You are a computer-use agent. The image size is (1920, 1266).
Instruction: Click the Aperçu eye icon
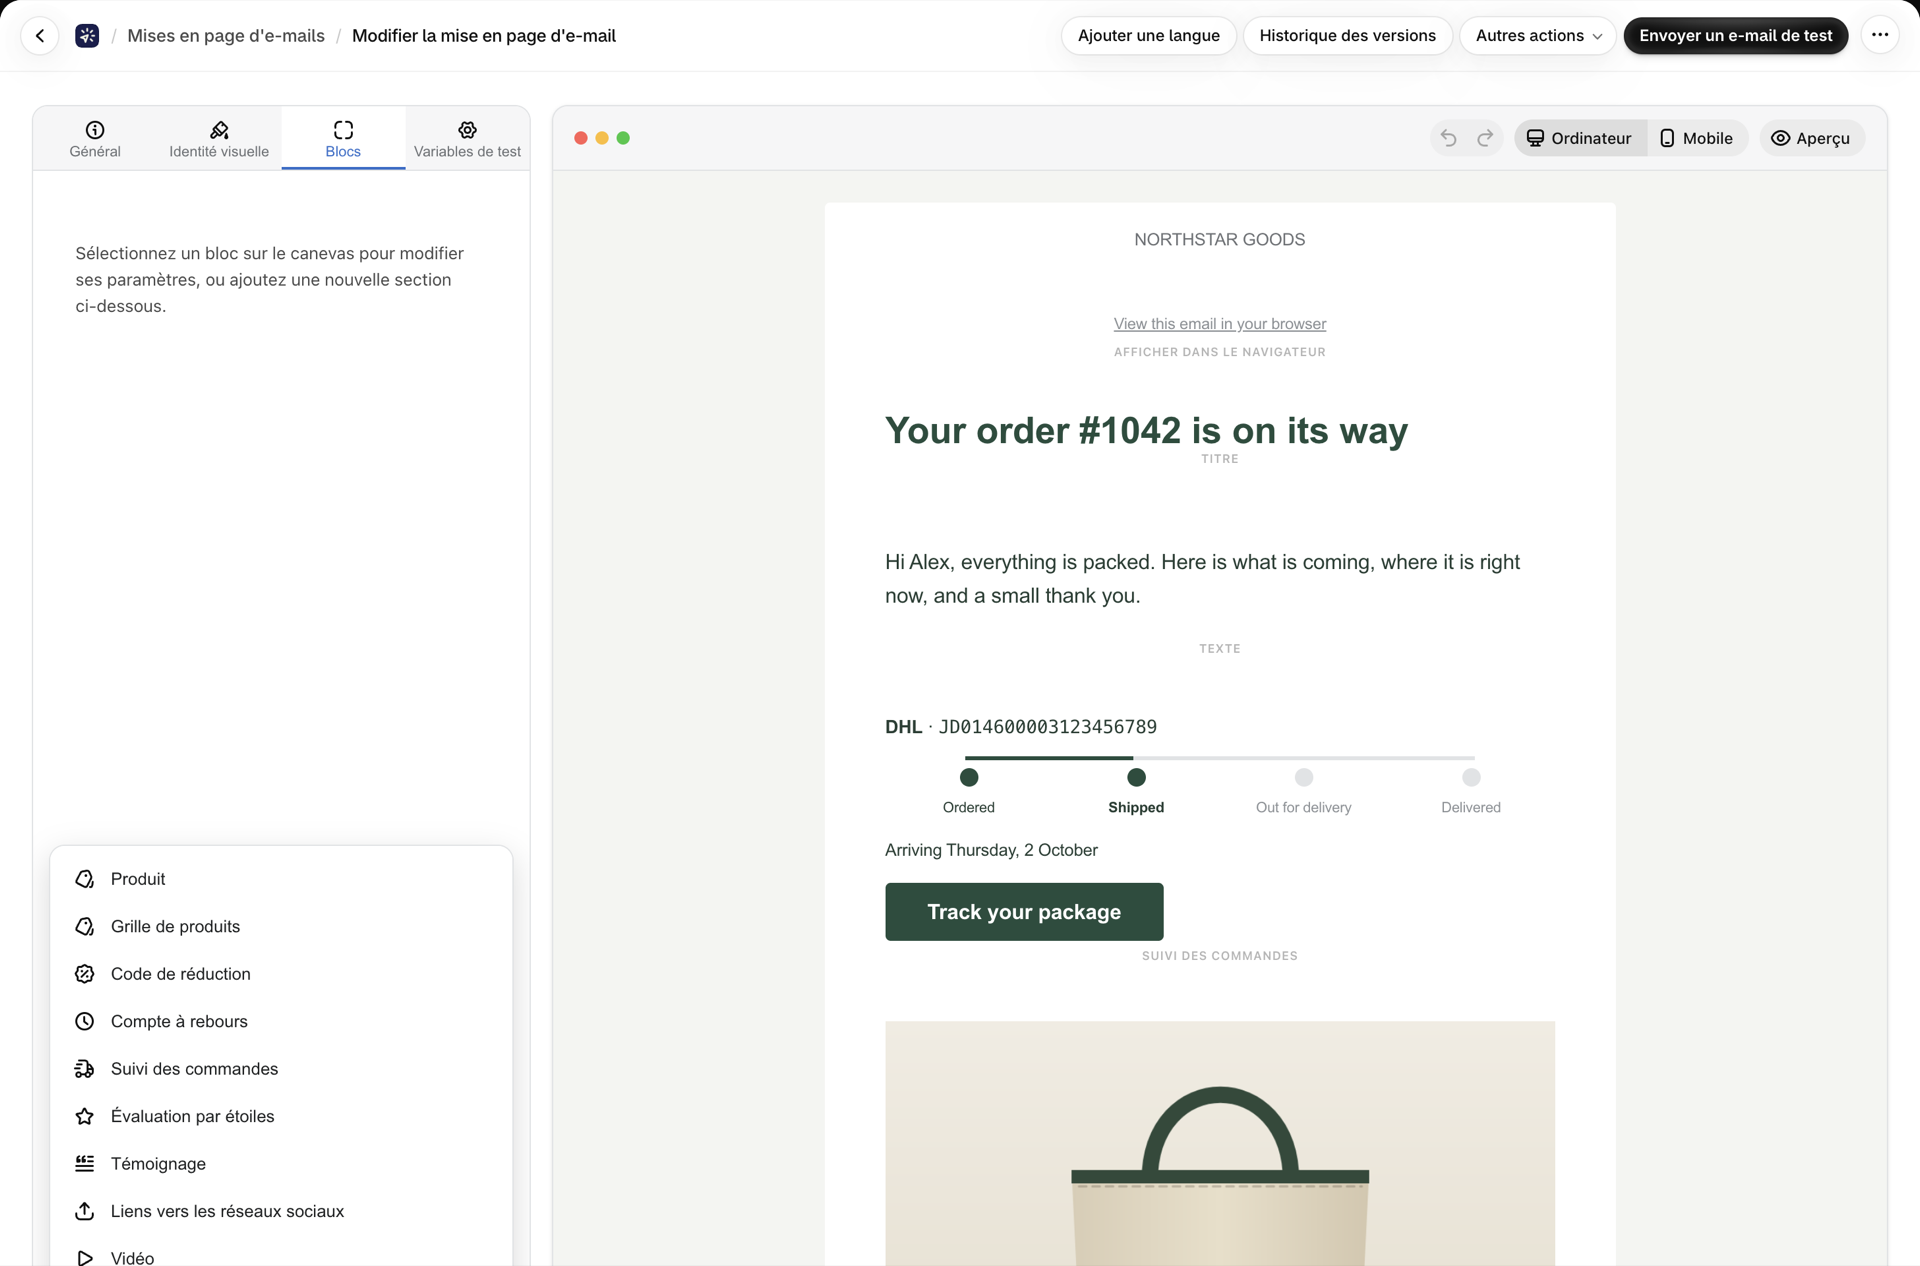click(x=1780, y=138)
